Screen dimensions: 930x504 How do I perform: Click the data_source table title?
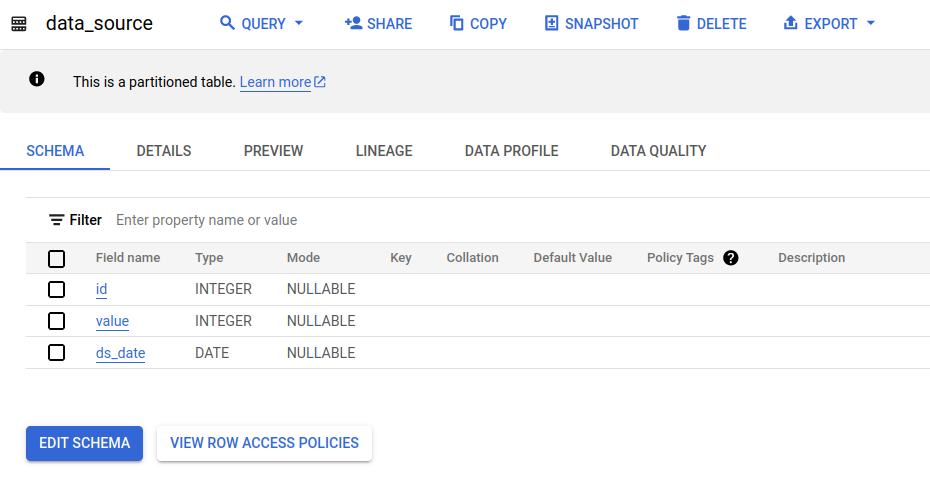(x=99, y=23)
